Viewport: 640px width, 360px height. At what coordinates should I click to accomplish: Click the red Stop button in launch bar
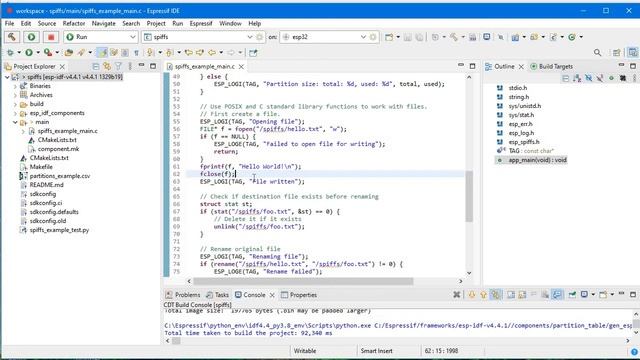coord(51,37)
